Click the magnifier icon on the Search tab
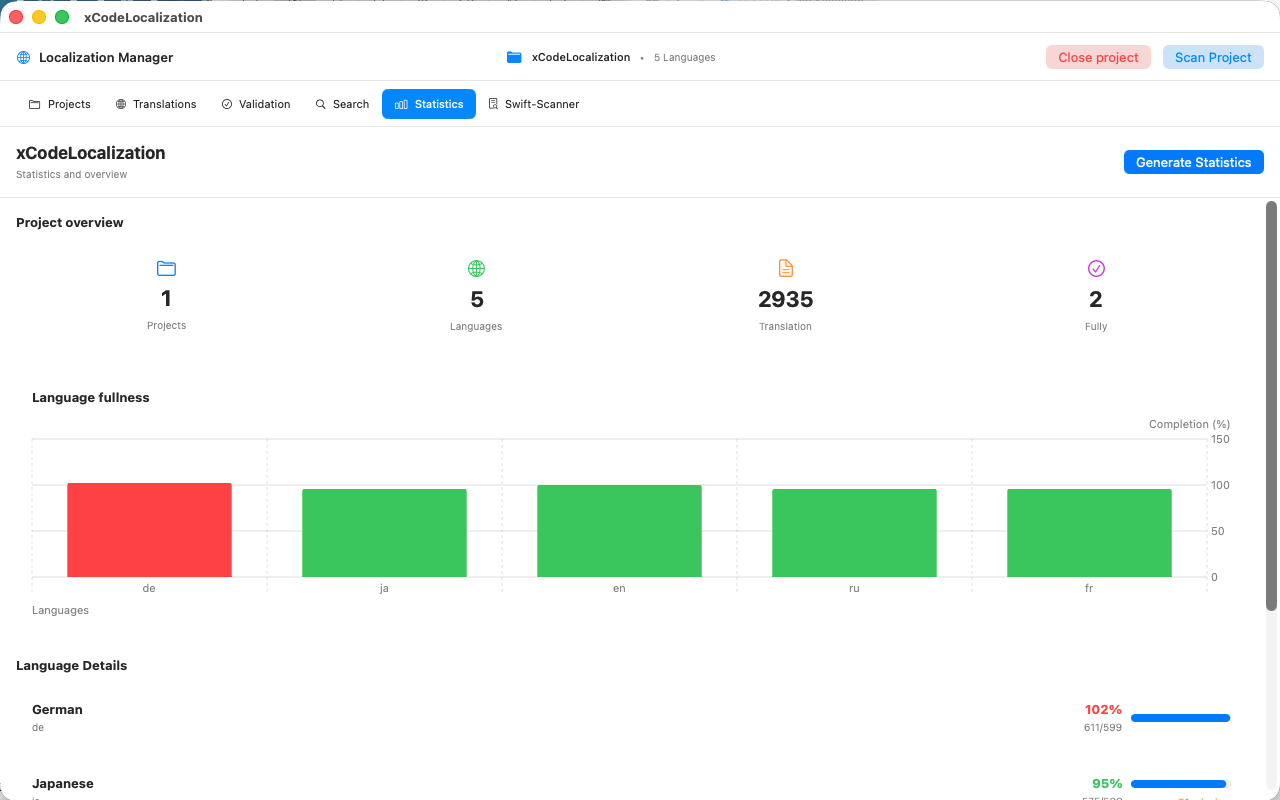This screenshot has width=1280, height=800. 319,104
